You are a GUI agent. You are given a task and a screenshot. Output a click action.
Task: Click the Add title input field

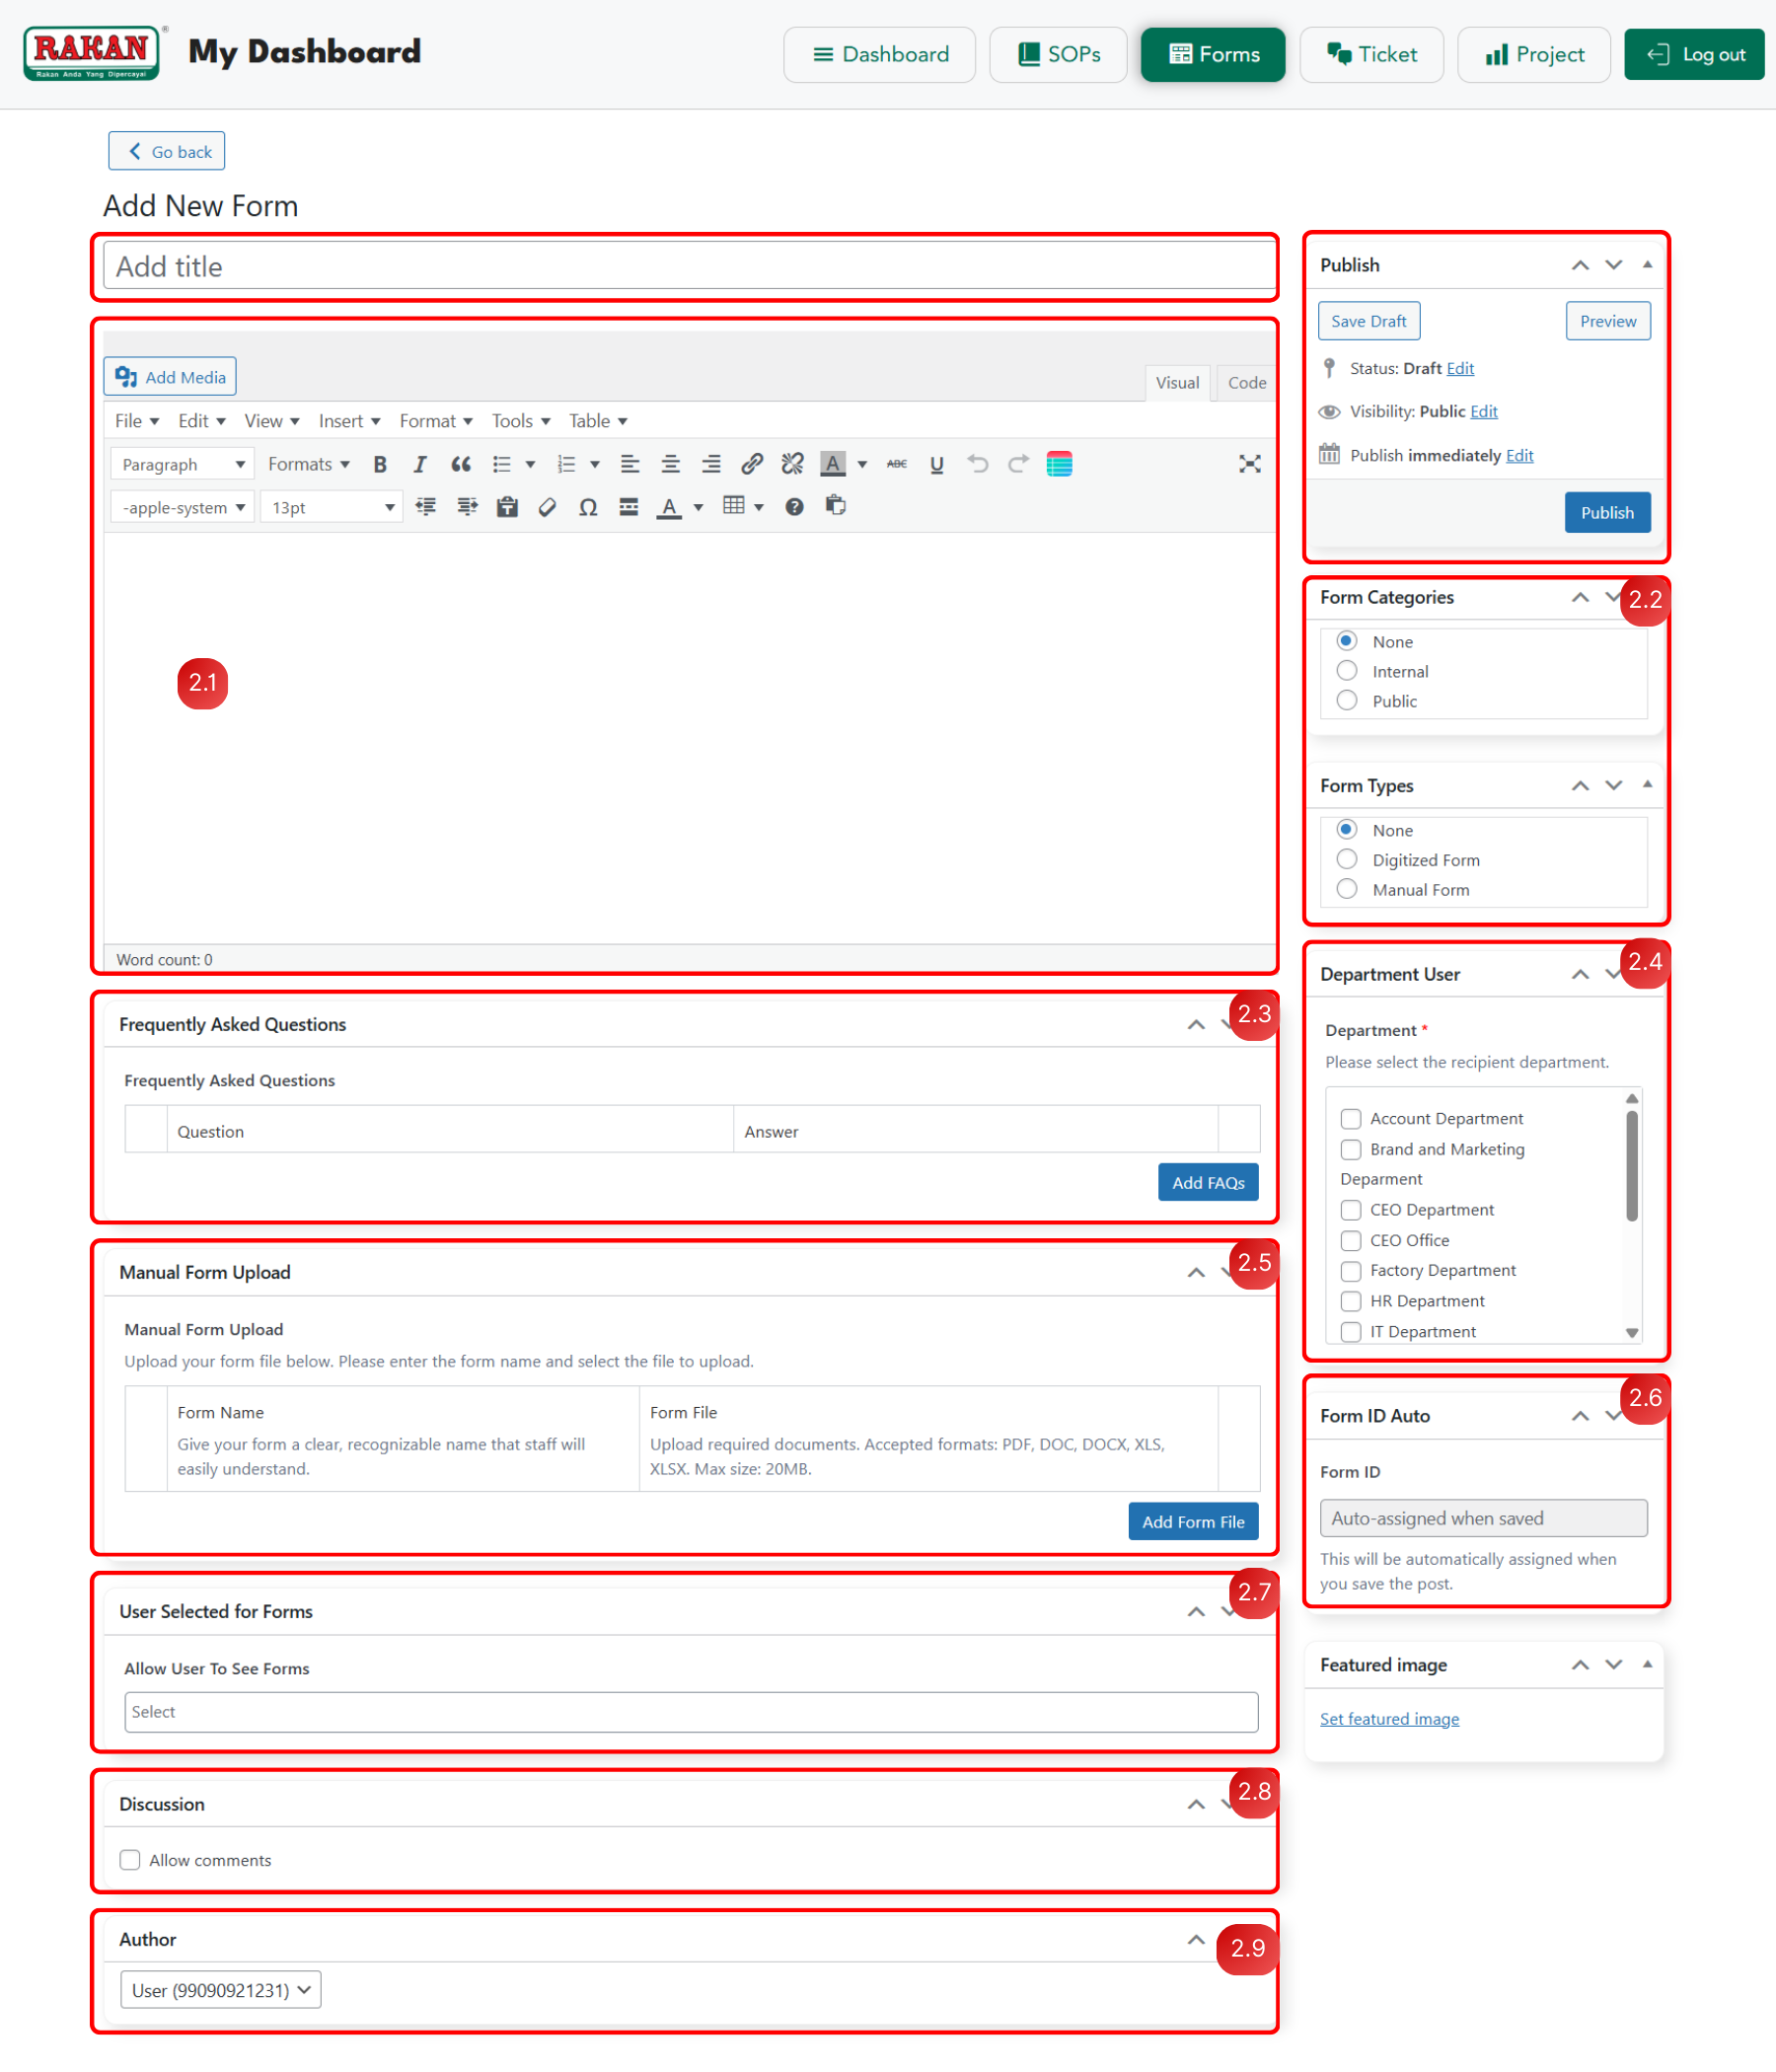tap(688, 267)
